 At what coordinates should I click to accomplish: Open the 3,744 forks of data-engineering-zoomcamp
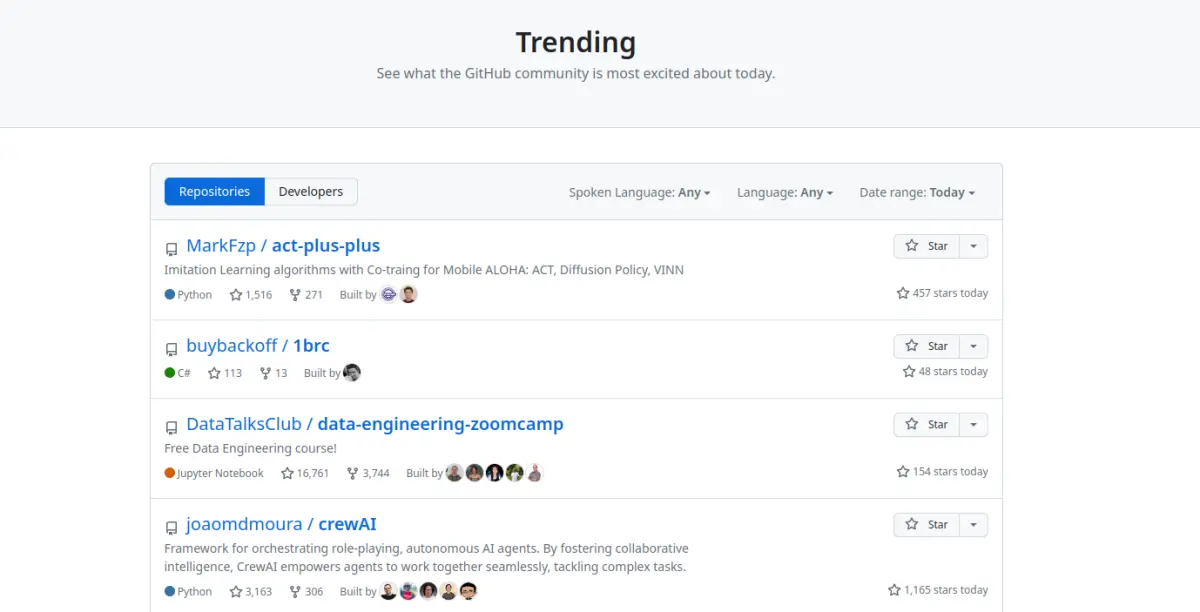pos(368,473)
